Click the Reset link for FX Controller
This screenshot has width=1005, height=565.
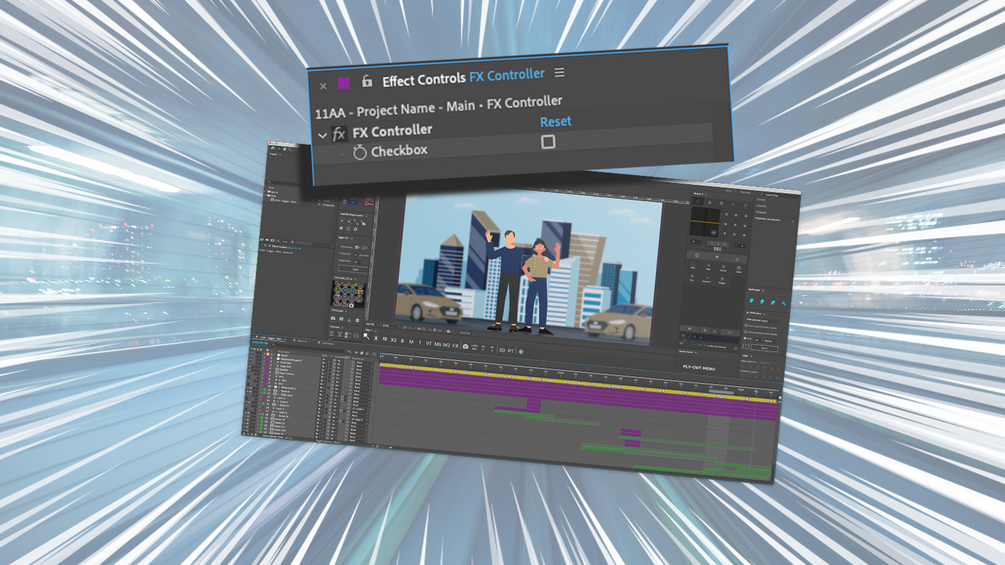pyautogui.click(x=556, y=122)
